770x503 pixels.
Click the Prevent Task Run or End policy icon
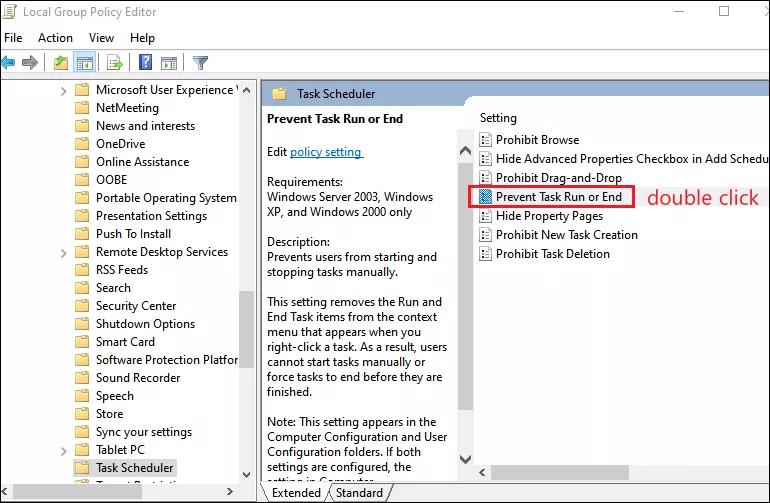(485, 197)
